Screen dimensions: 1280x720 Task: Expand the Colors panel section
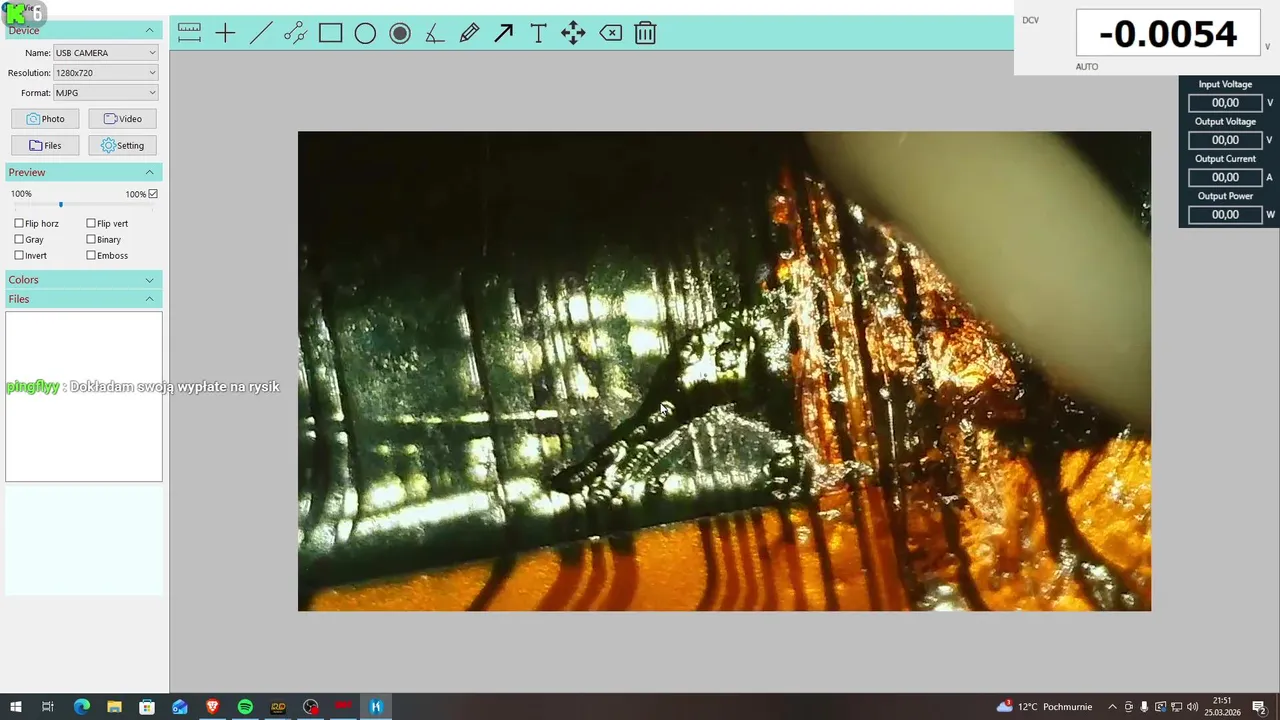coord(150,280)
